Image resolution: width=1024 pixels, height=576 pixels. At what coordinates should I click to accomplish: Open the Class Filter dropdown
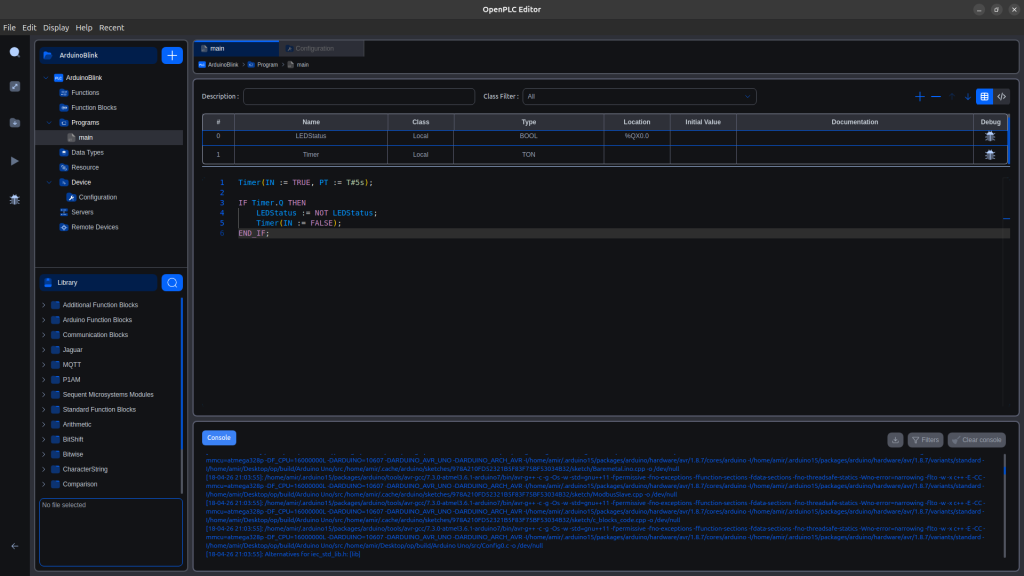[639, 97]
